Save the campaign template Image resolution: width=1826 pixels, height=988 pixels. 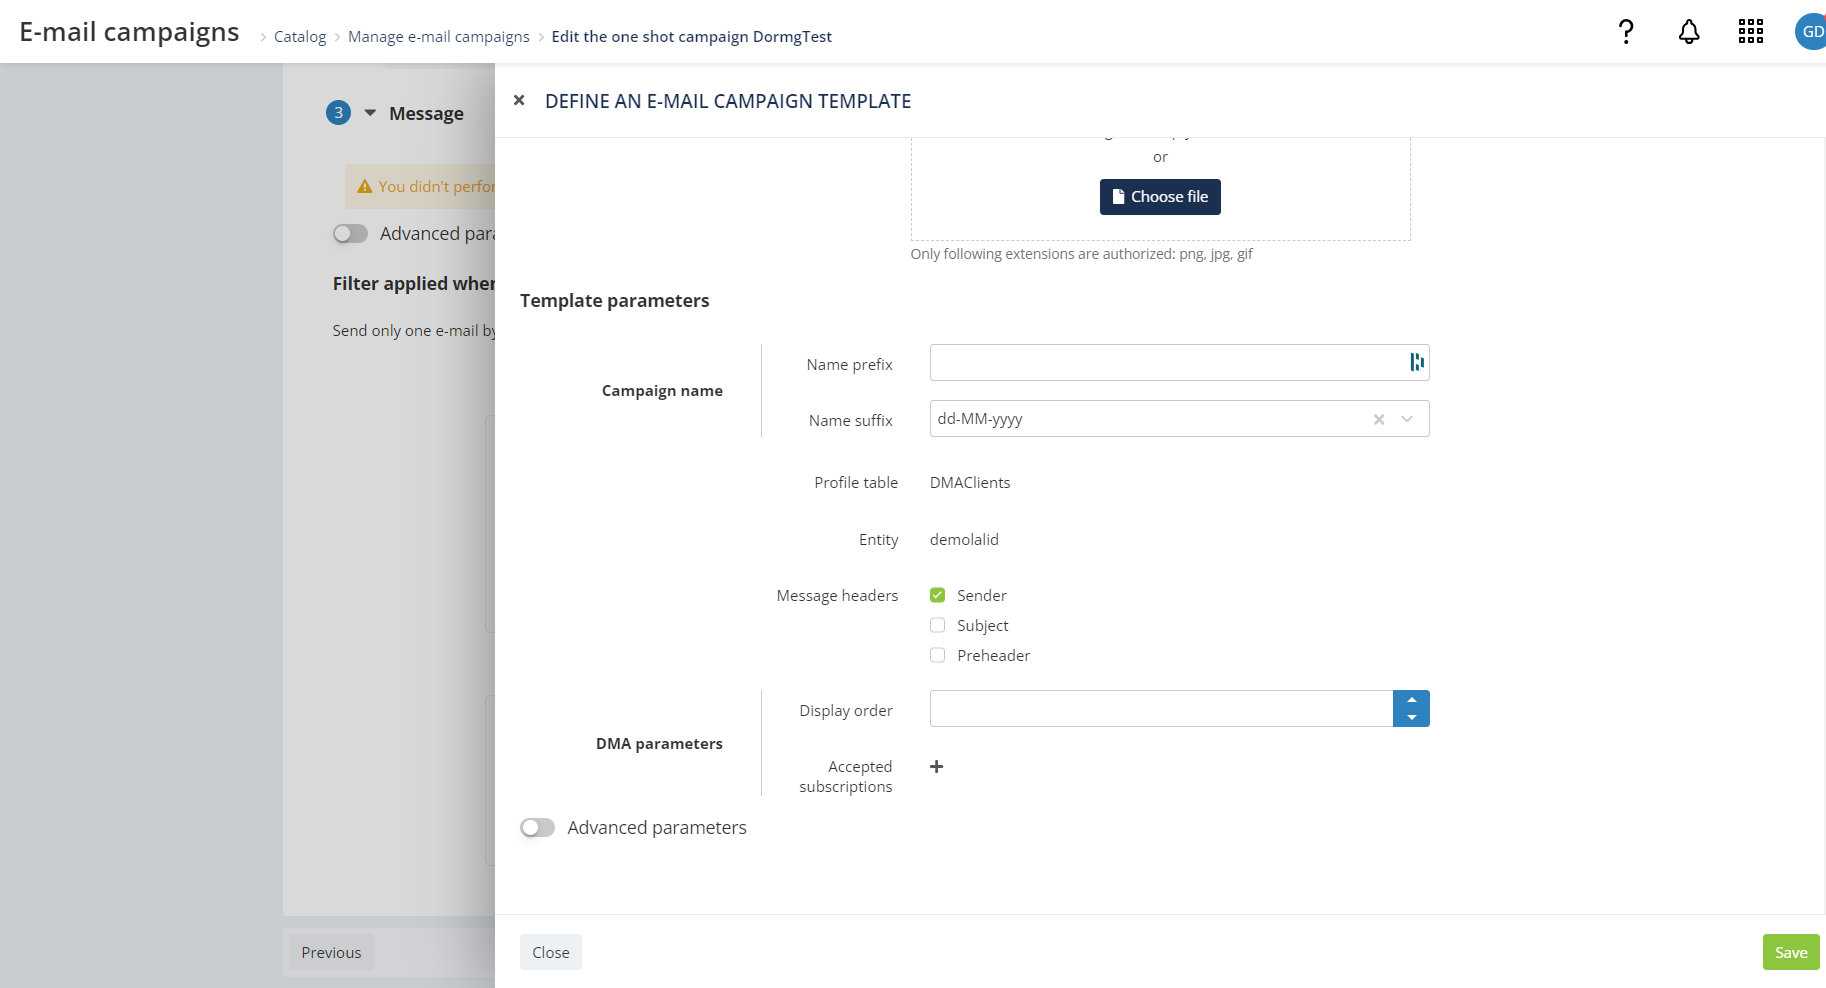tap(1791, 952)
